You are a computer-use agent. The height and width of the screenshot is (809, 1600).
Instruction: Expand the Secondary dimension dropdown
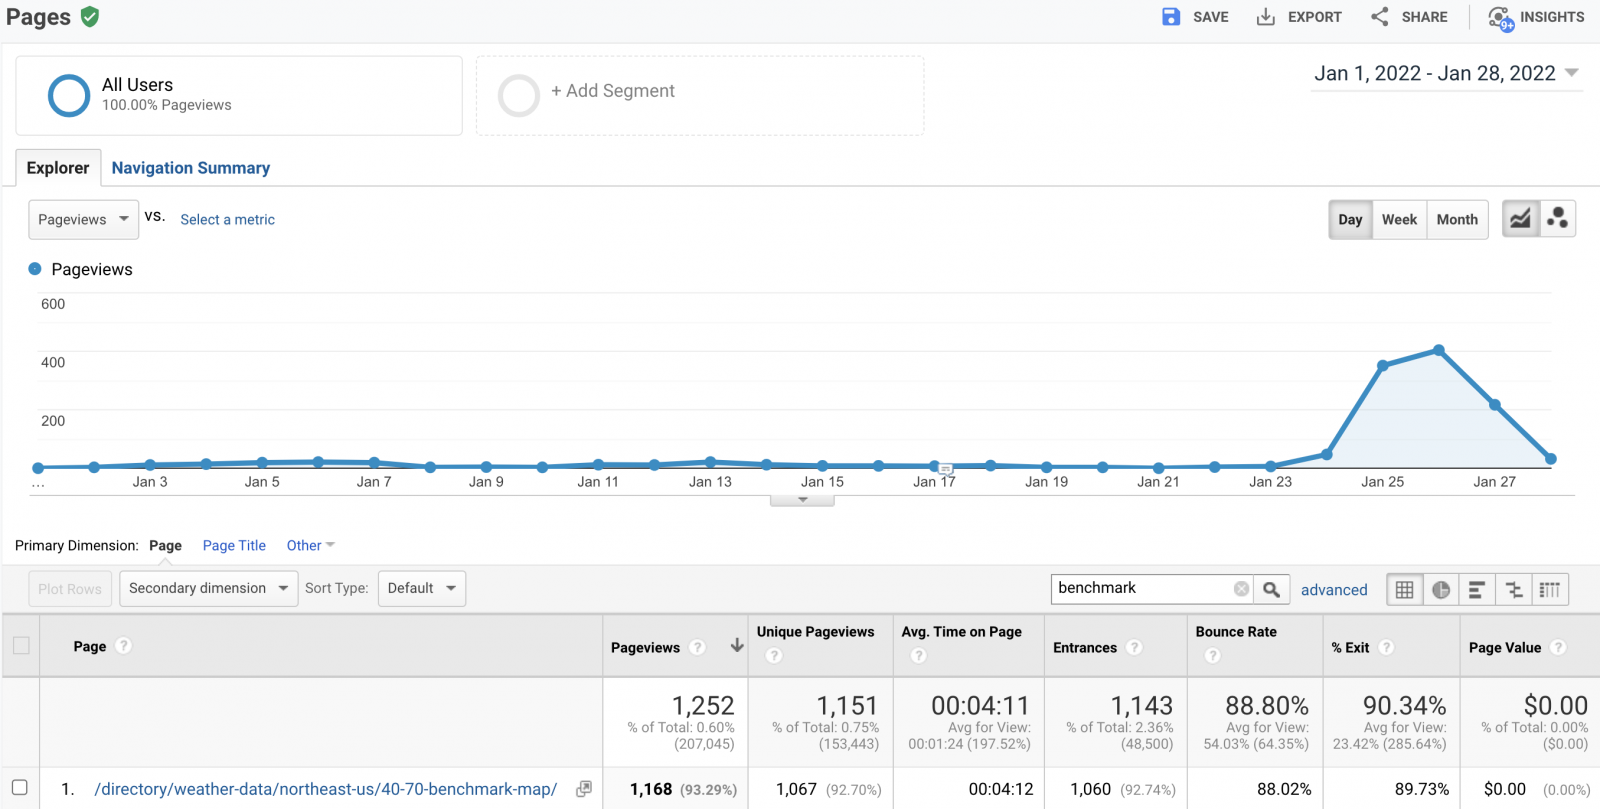(208, 588)
